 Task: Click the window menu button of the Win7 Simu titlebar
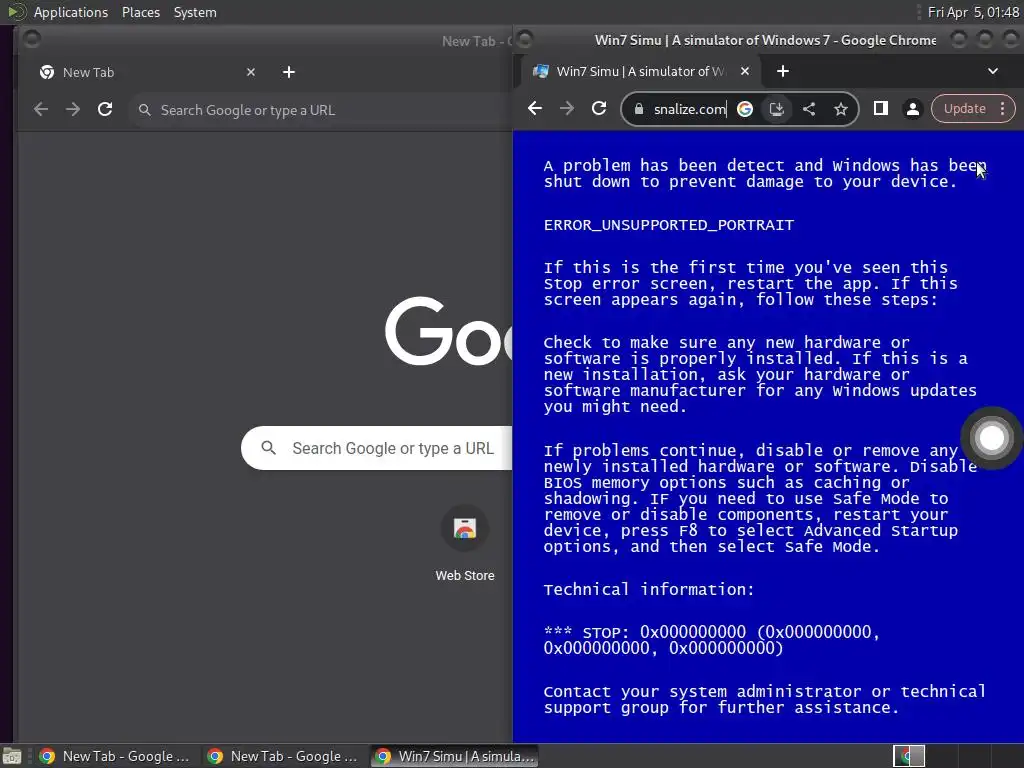(x=524, y=40)
